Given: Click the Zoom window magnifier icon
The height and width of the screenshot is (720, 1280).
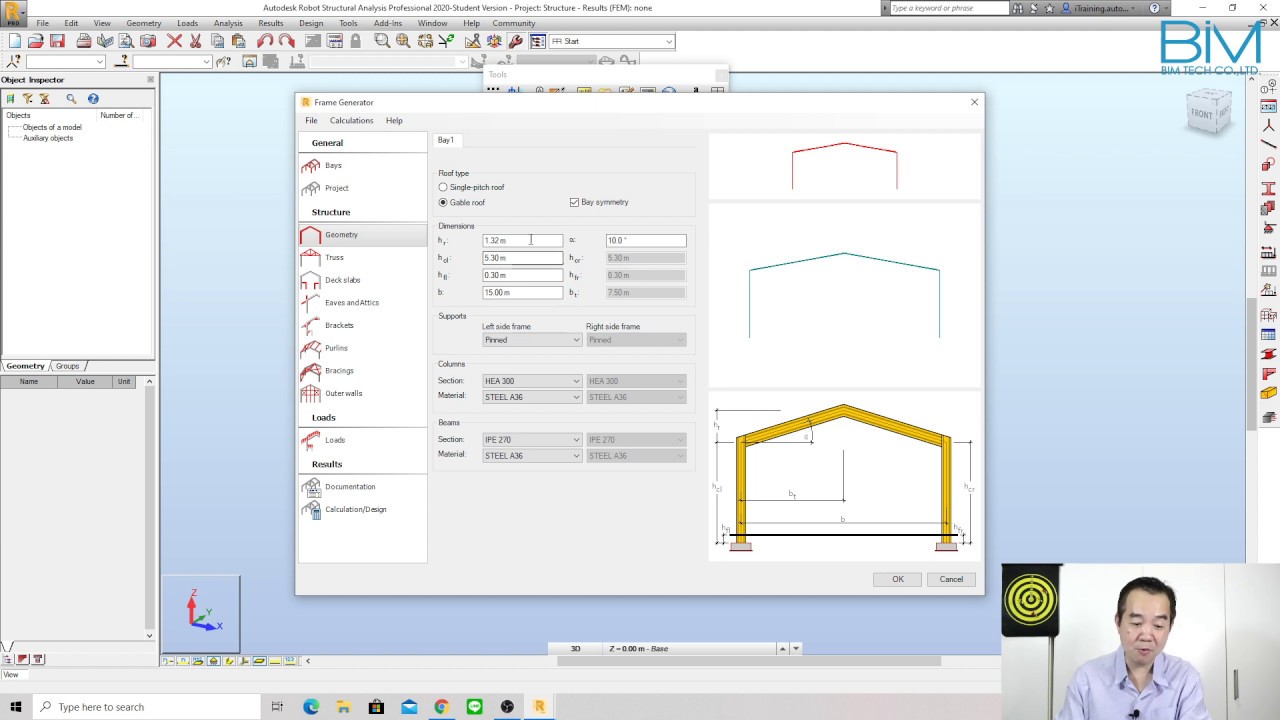Looking at the screenshot, I should (x=382, y=41).
